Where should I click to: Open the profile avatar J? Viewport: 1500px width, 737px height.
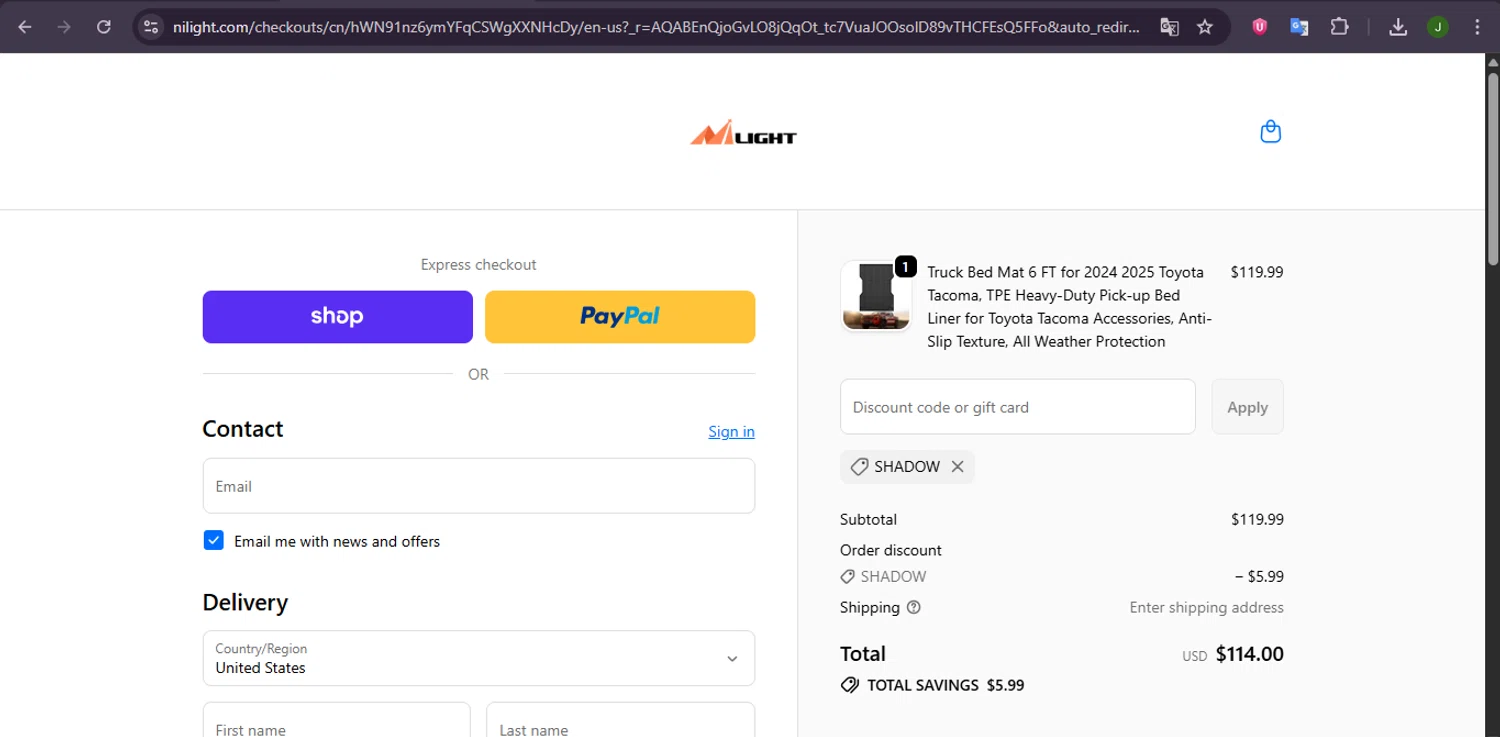[x=1438, y=27]
